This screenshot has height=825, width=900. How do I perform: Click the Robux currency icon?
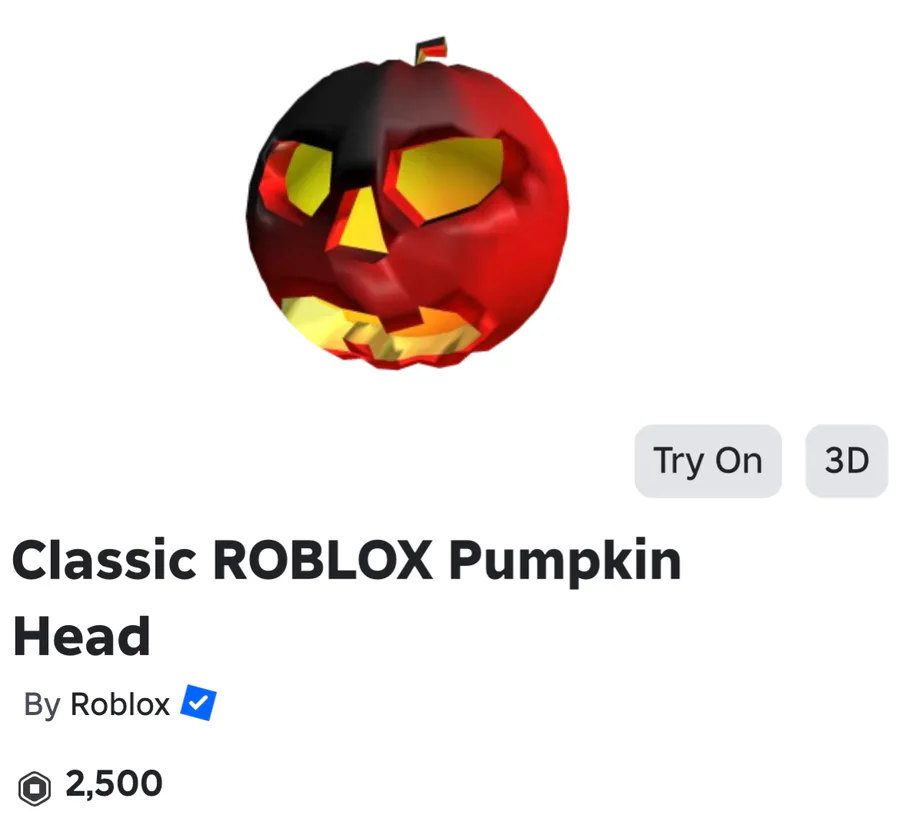click(x=34, y=788)
